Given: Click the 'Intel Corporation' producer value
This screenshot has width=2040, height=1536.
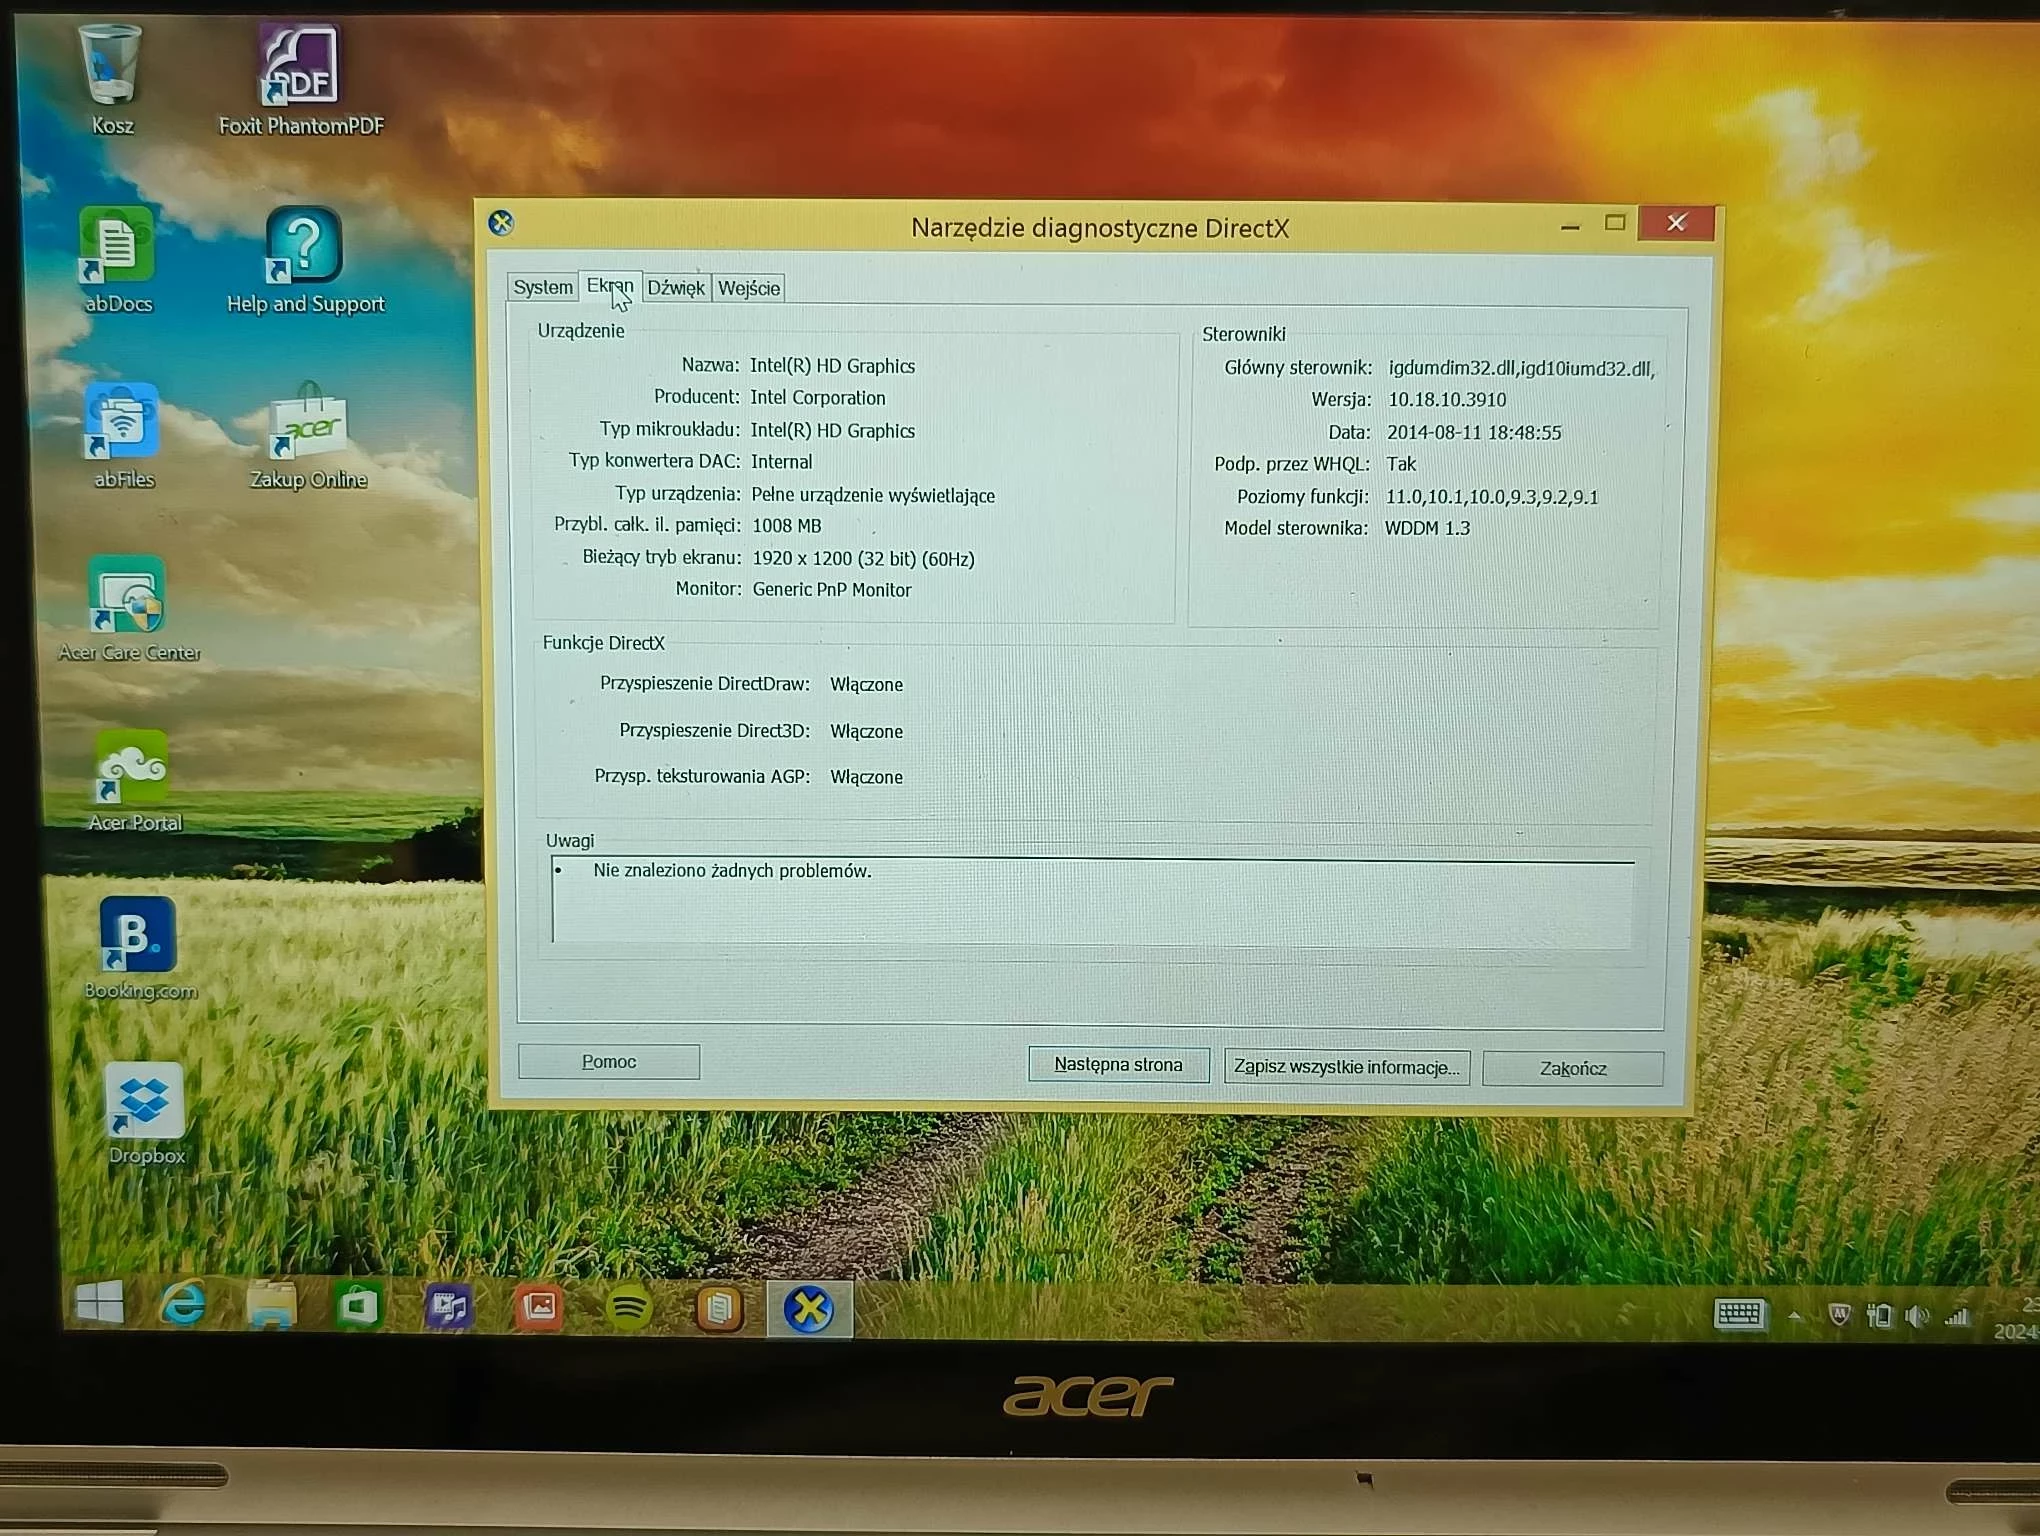Looking at the screenshot, I should pos(817,397).
